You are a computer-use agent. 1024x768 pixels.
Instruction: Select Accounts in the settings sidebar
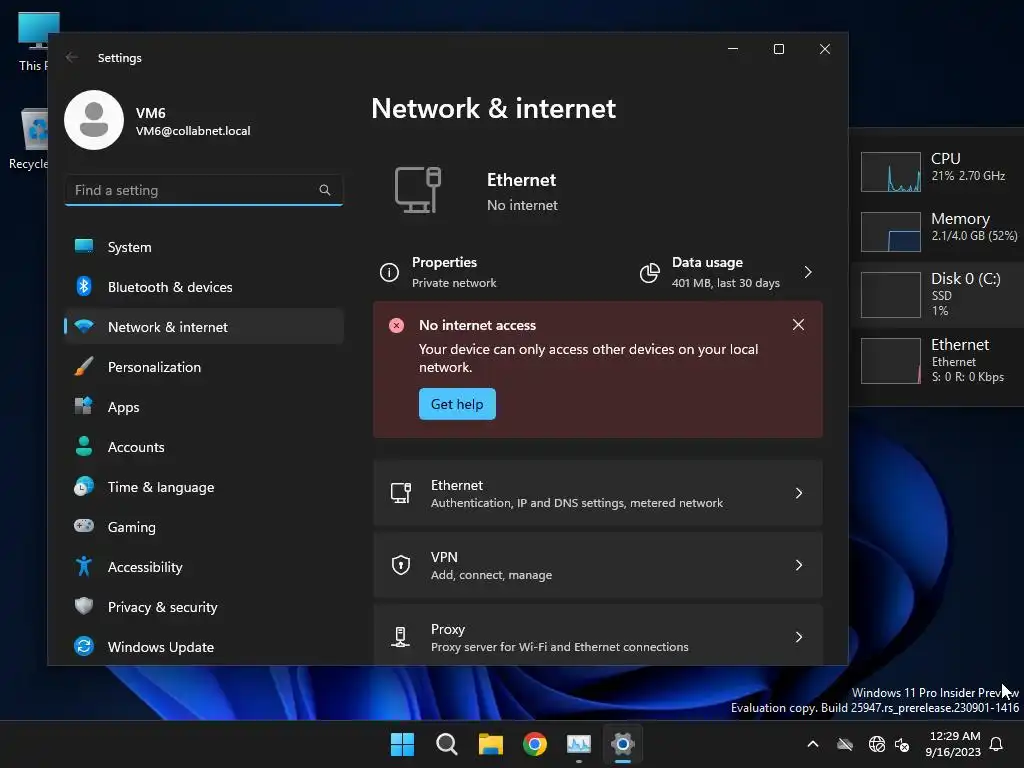204,447
